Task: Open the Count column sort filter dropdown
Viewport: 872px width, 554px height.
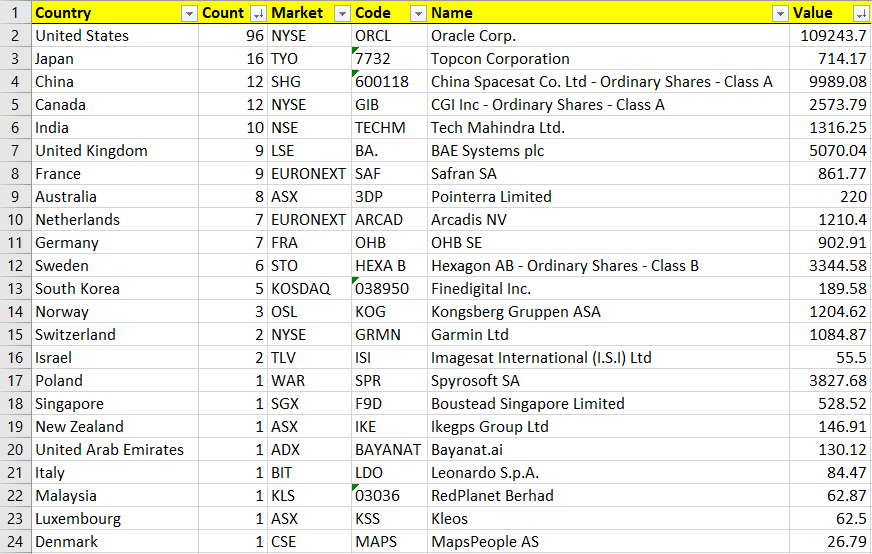Action: (x=259, y=14)
